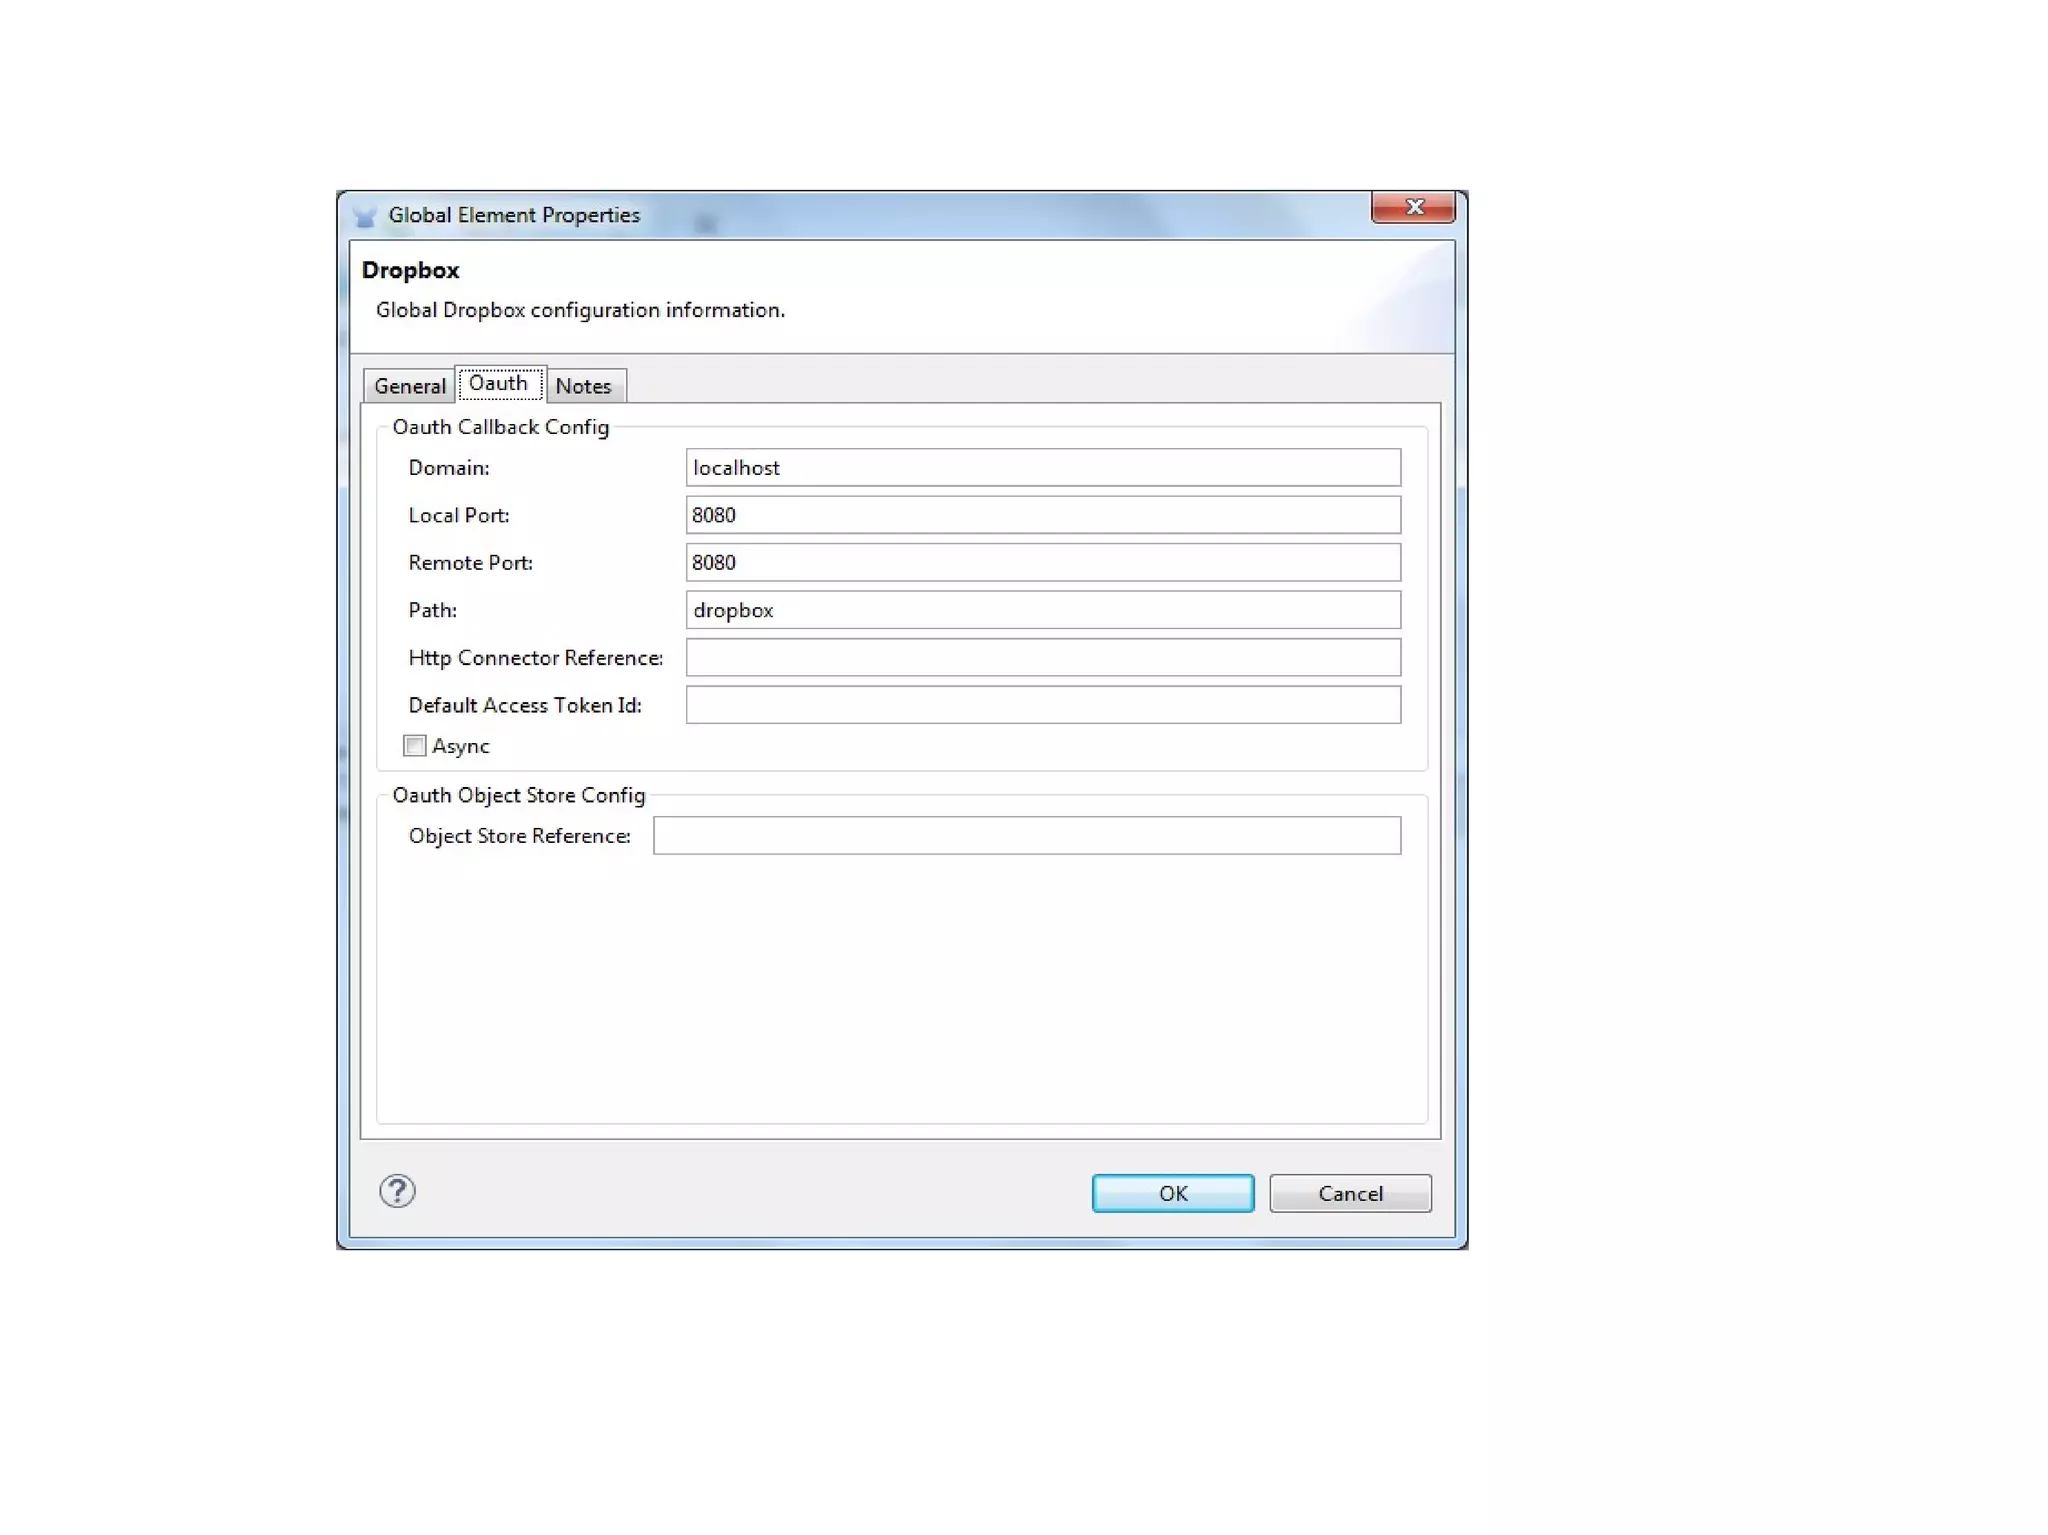Focus the Local Port field
The height and width of the screenshot is (1535, 2048).
[x=1043, y=515]
